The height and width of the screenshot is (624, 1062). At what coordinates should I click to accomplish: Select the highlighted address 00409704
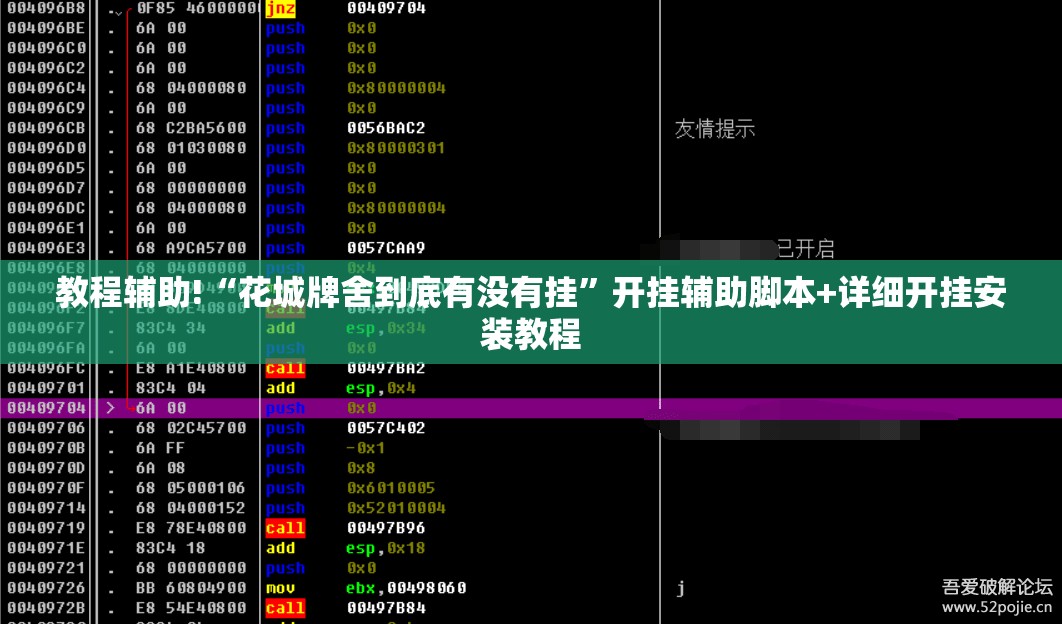47,409
